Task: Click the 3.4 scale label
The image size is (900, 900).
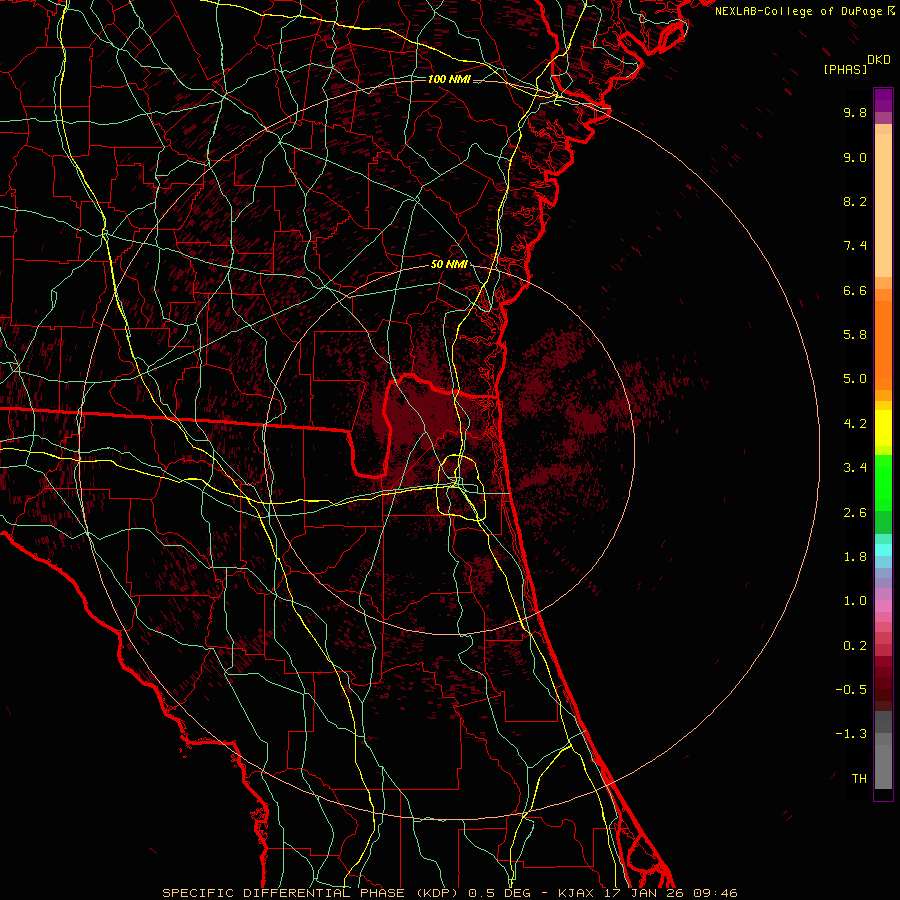Action: point(855,468)
